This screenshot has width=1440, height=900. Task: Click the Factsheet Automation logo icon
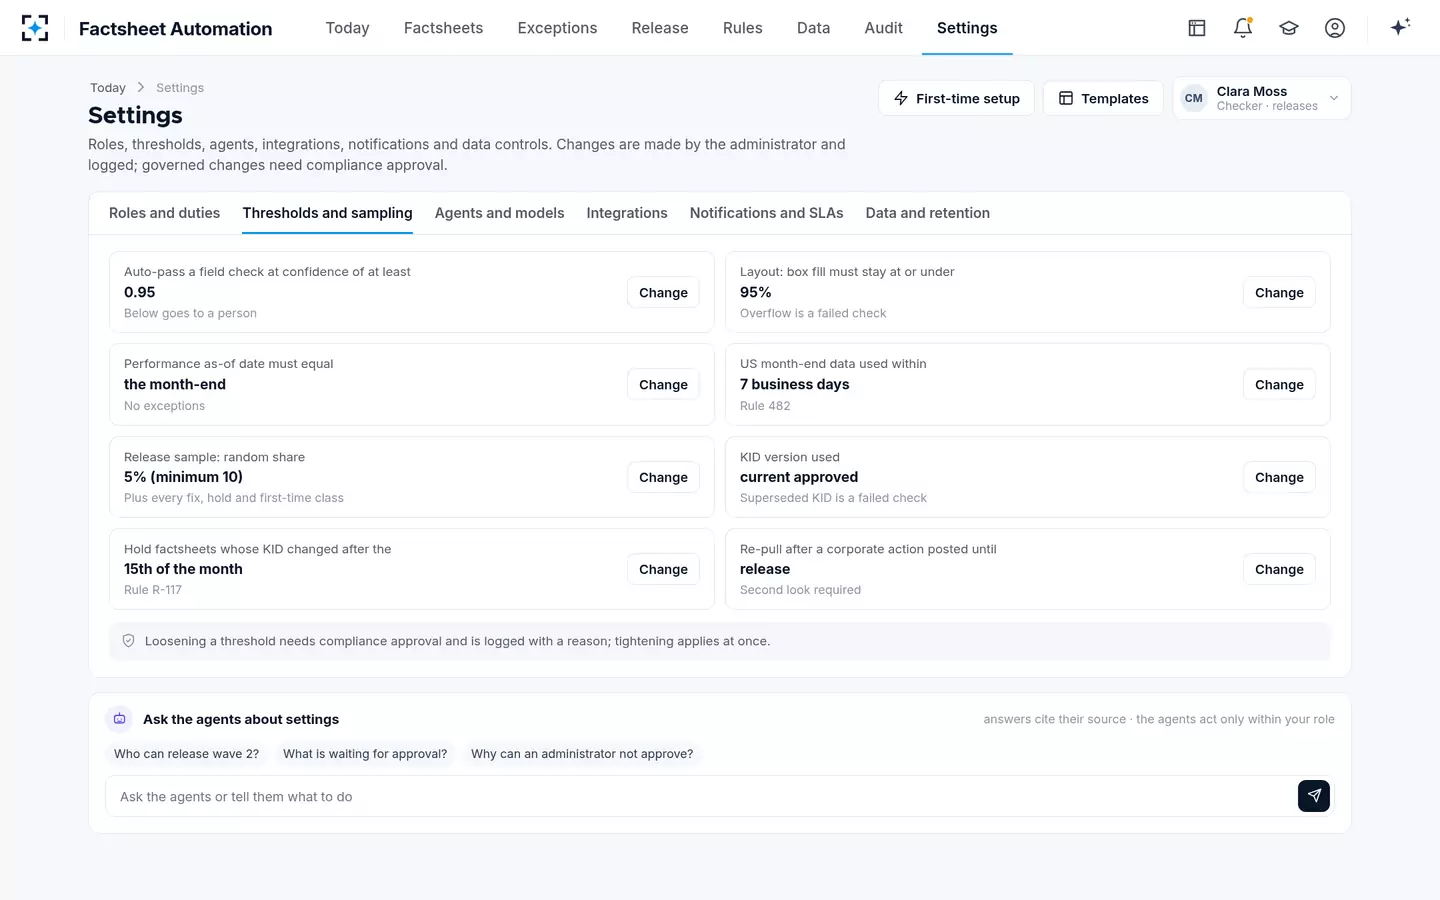point(35,28)
